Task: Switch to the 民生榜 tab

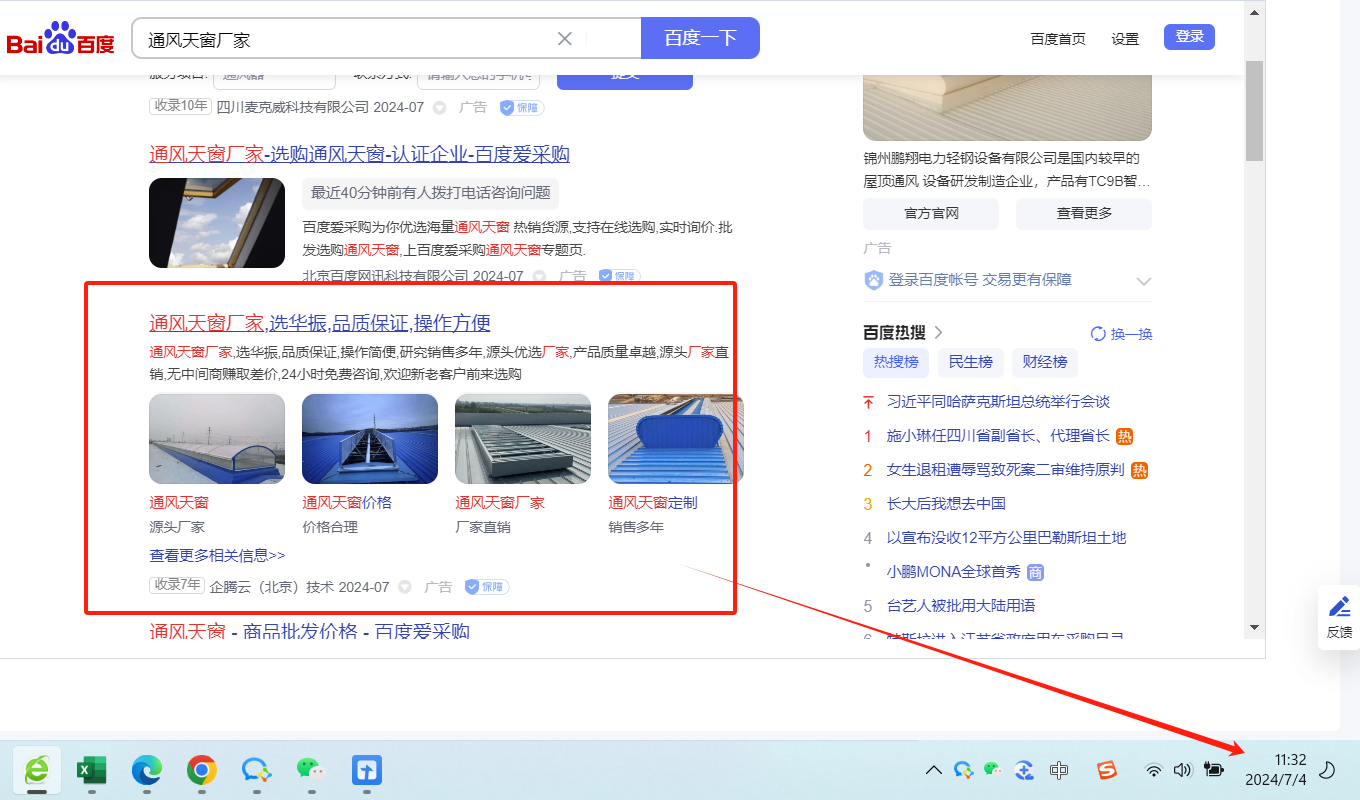Action: 970,362
